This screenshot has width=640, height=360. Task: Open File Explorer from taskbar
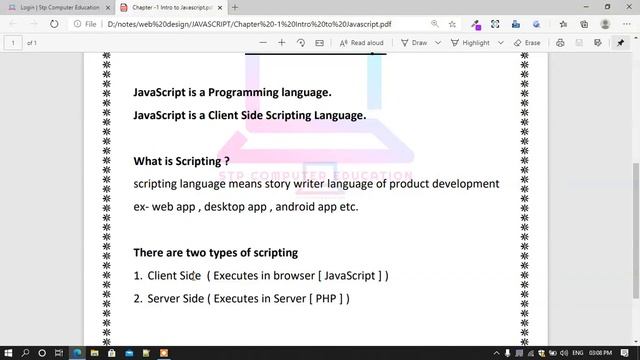pyautogui.click(x=95, y=353)
